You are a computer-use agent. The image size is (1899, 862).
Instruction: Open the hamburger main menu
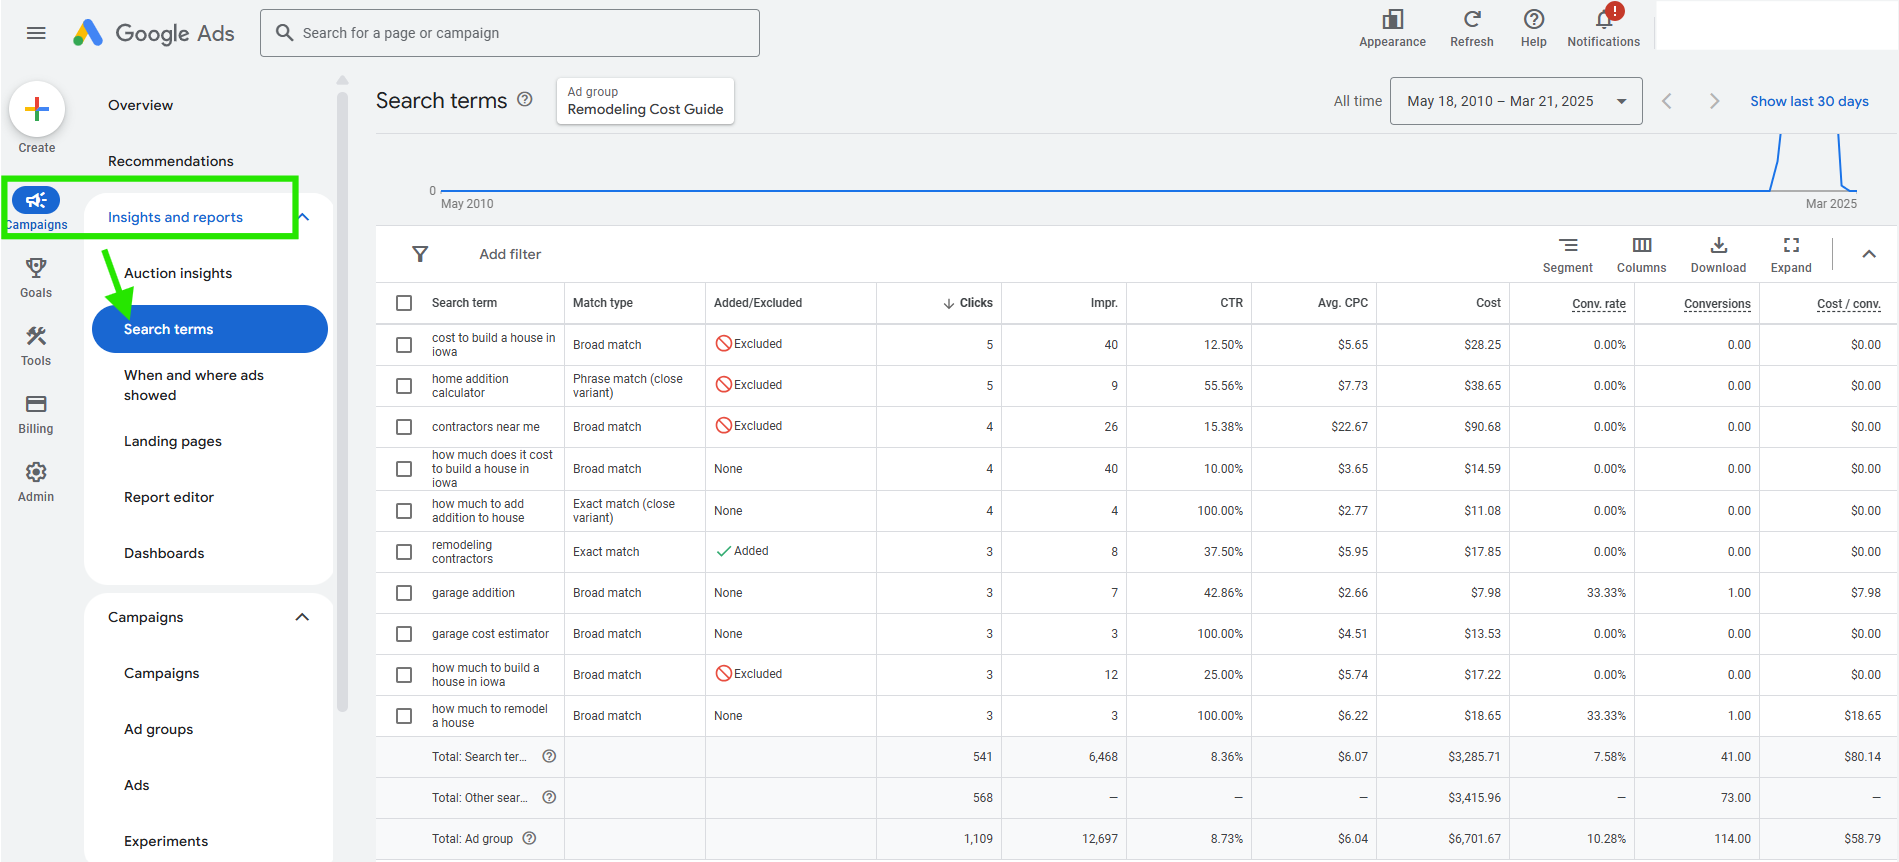[36, 33]
